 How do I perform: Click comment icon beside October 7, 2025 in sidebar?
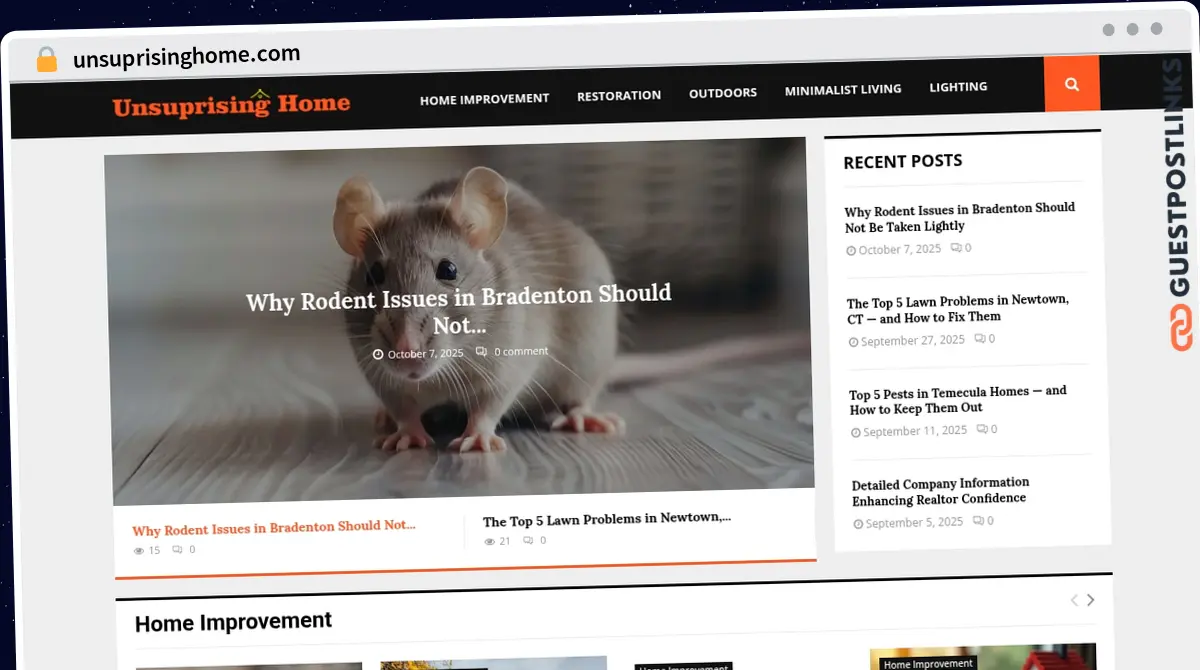tap(955, 248)
